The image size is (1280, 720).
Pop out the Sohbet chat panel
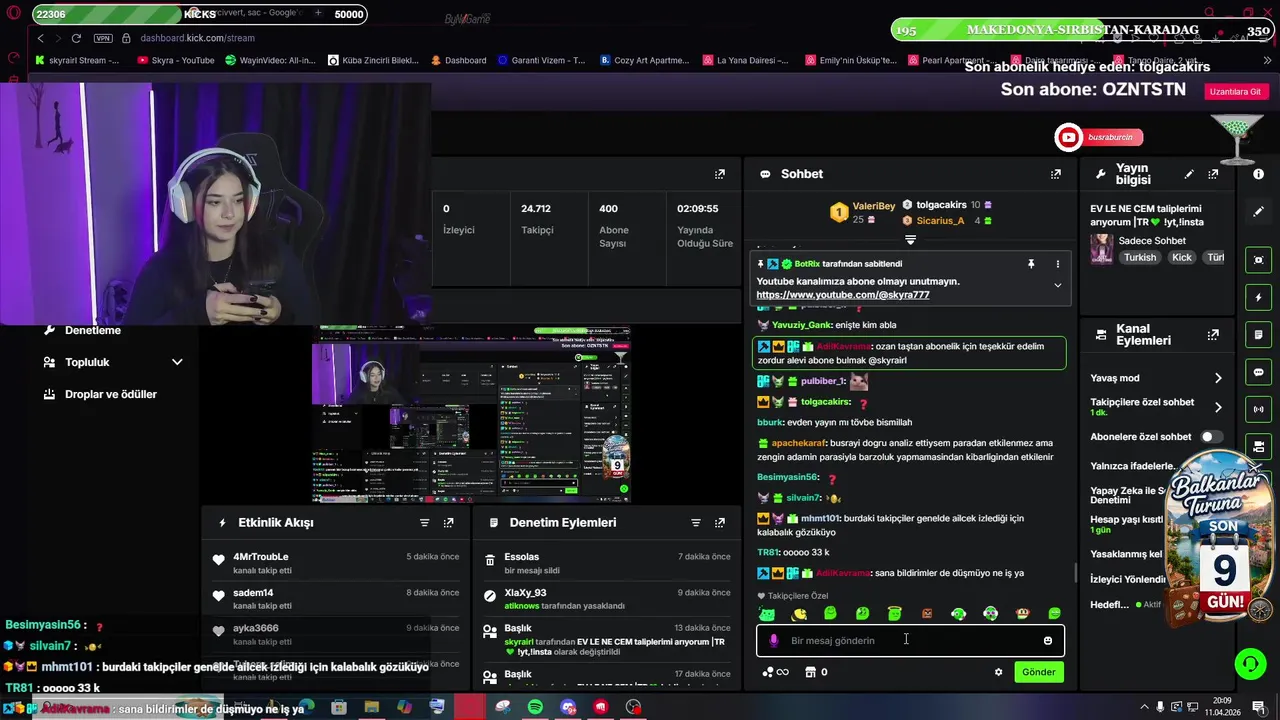[1055, 174]
